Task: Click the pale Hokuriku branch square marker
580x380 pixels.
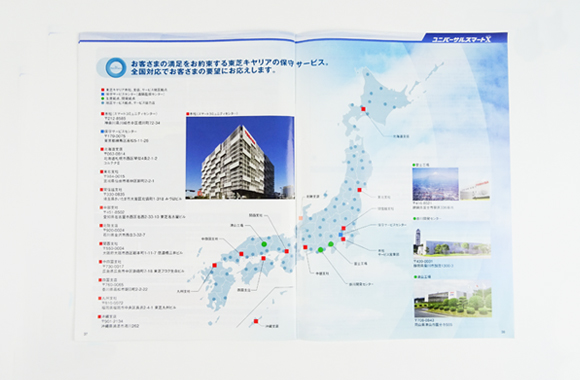Action: coord(300,218)
